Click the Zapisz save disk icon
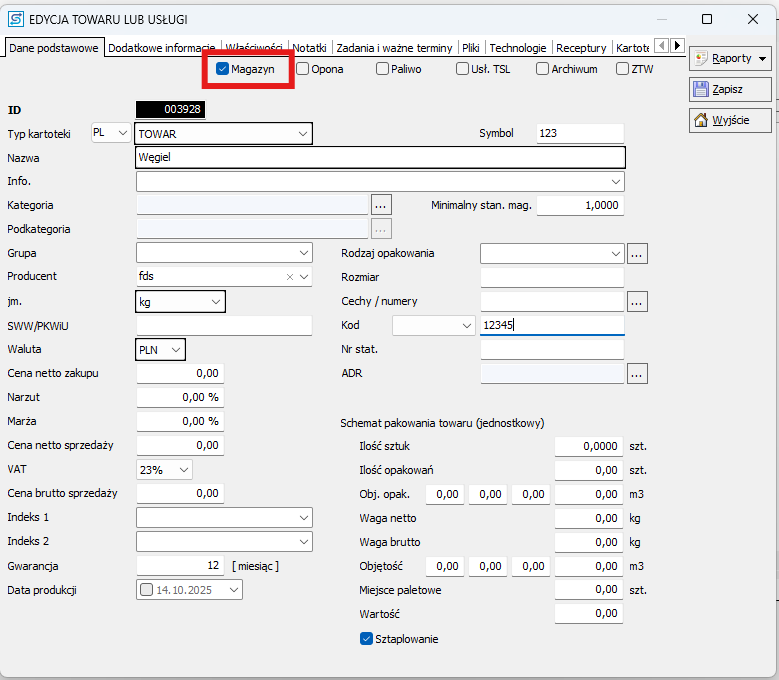The height and width of the screenshot is (680, 779). point(700,90)
